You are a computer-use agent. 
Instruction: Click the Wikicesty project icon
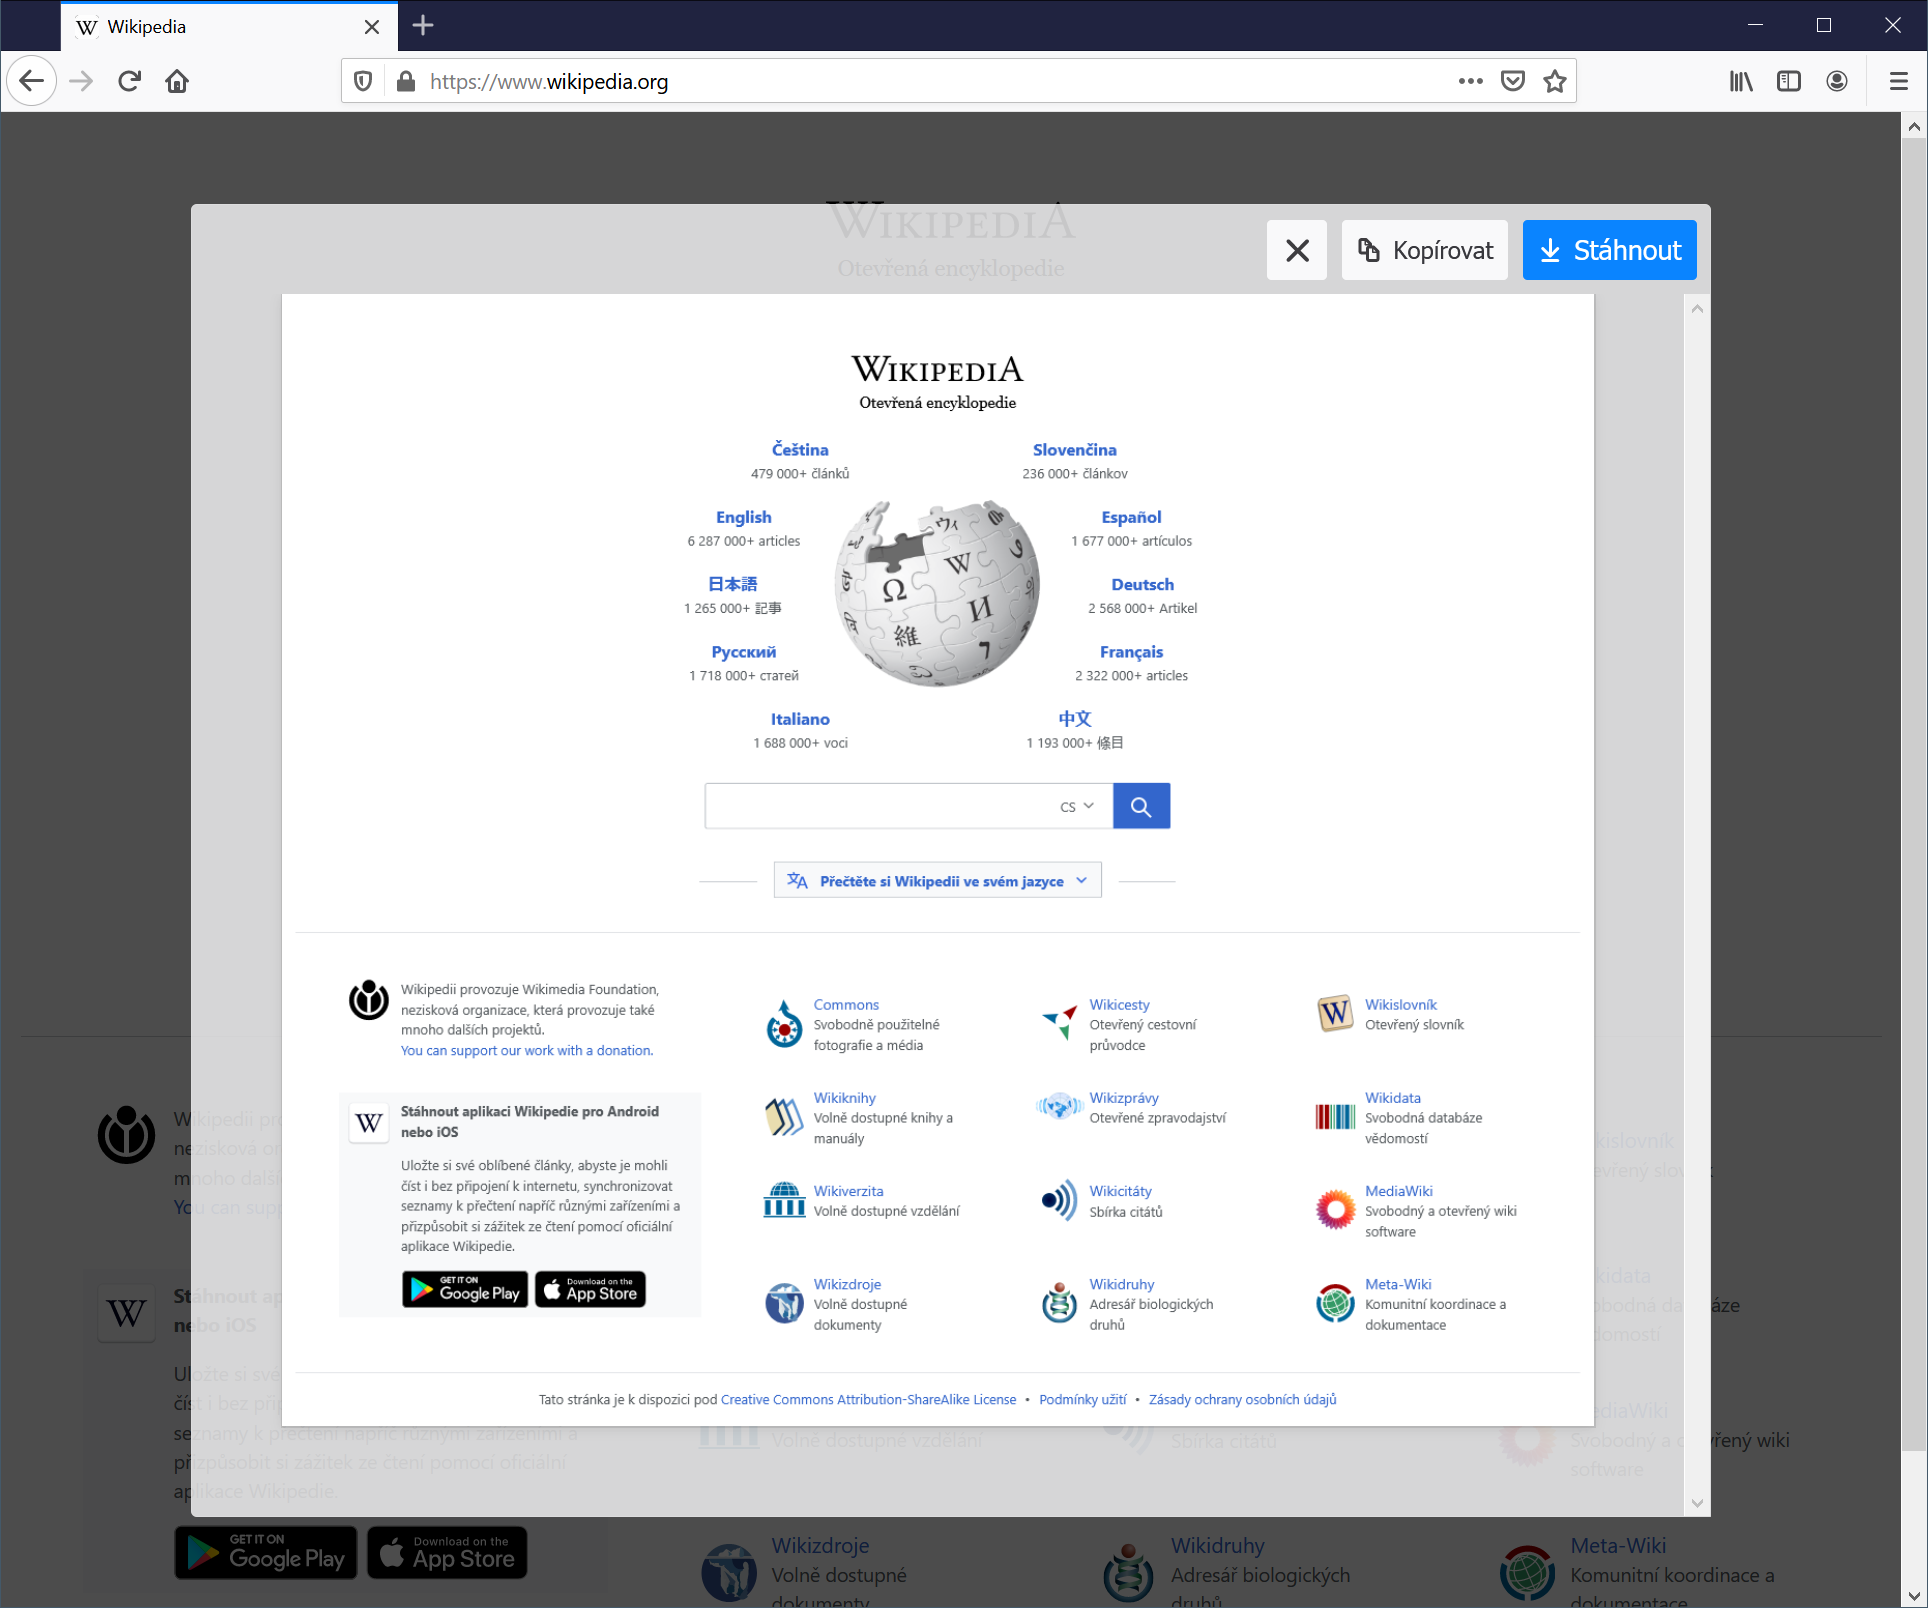[1060, 1022]
